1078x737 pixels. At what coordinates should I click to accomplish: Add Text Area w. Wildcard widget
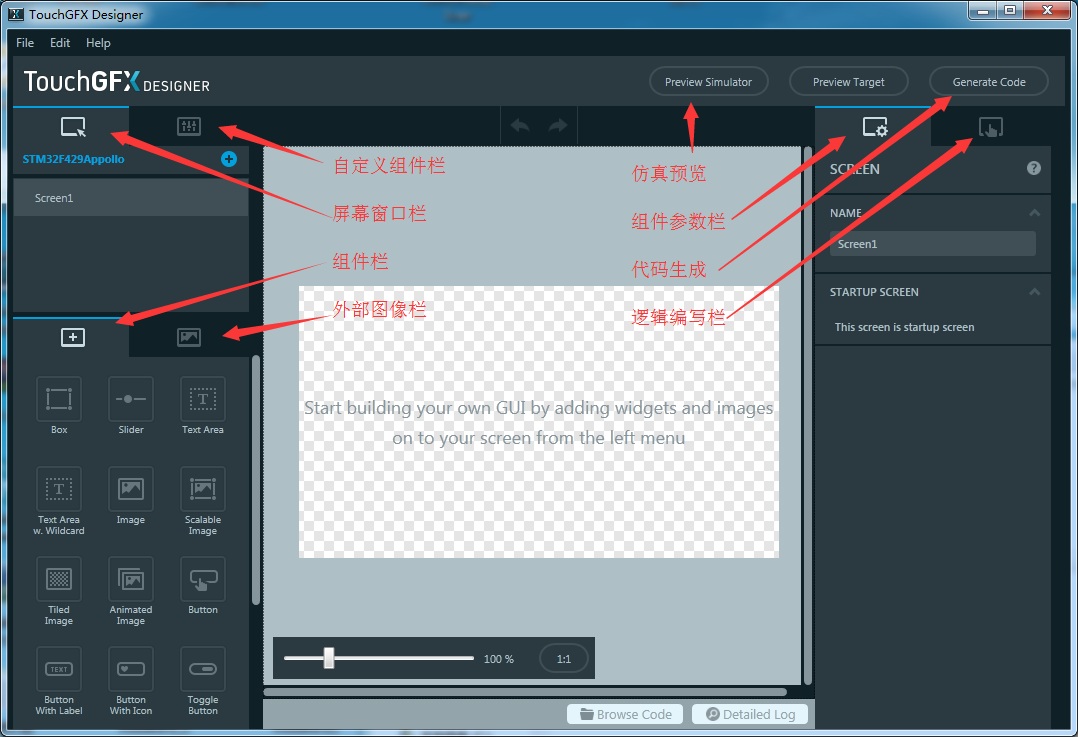click(x=58, y=489)
